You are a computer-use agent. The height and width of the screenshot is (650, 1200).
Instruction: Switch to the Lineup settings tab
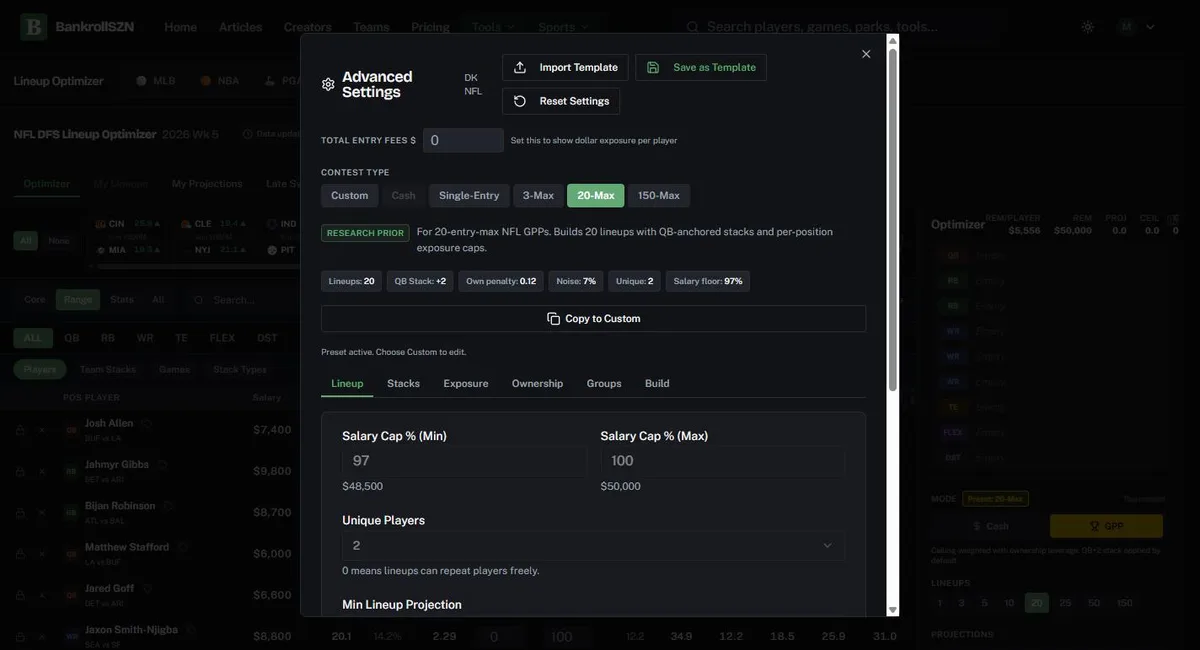click(347, 384)
